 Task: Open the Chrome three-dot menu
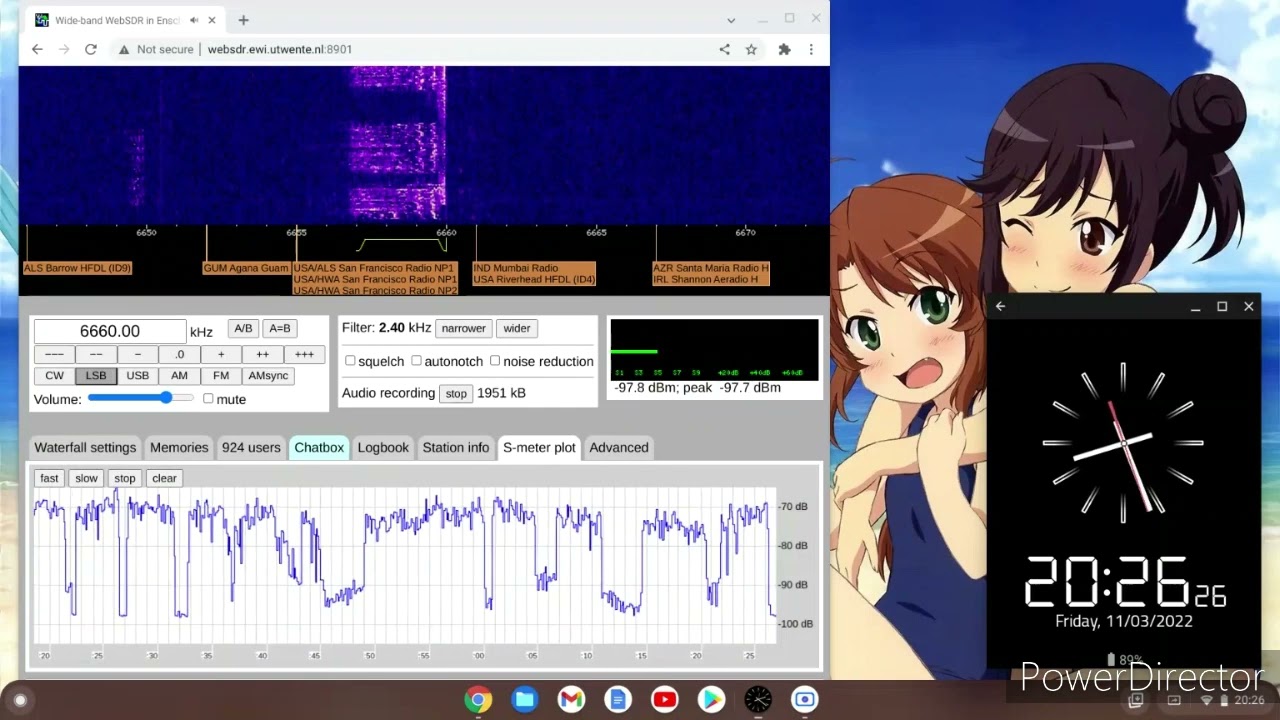(811, 49)
